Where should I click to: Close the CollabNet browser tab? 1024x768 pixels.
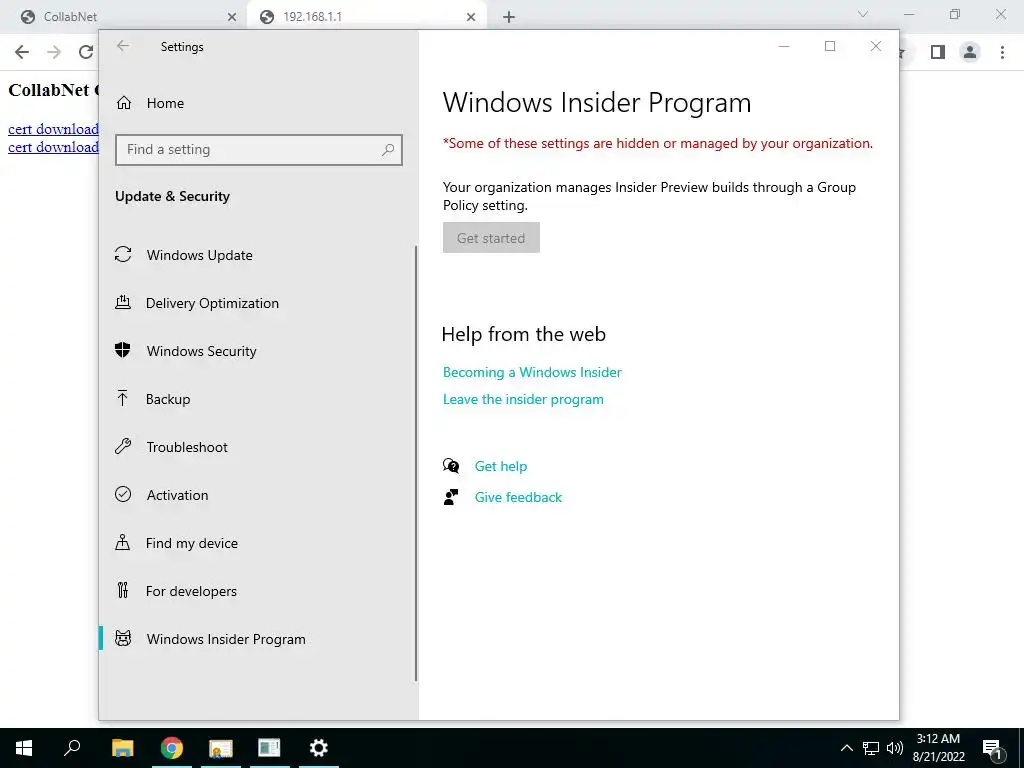pyautogui.click(x=231, y=17)
